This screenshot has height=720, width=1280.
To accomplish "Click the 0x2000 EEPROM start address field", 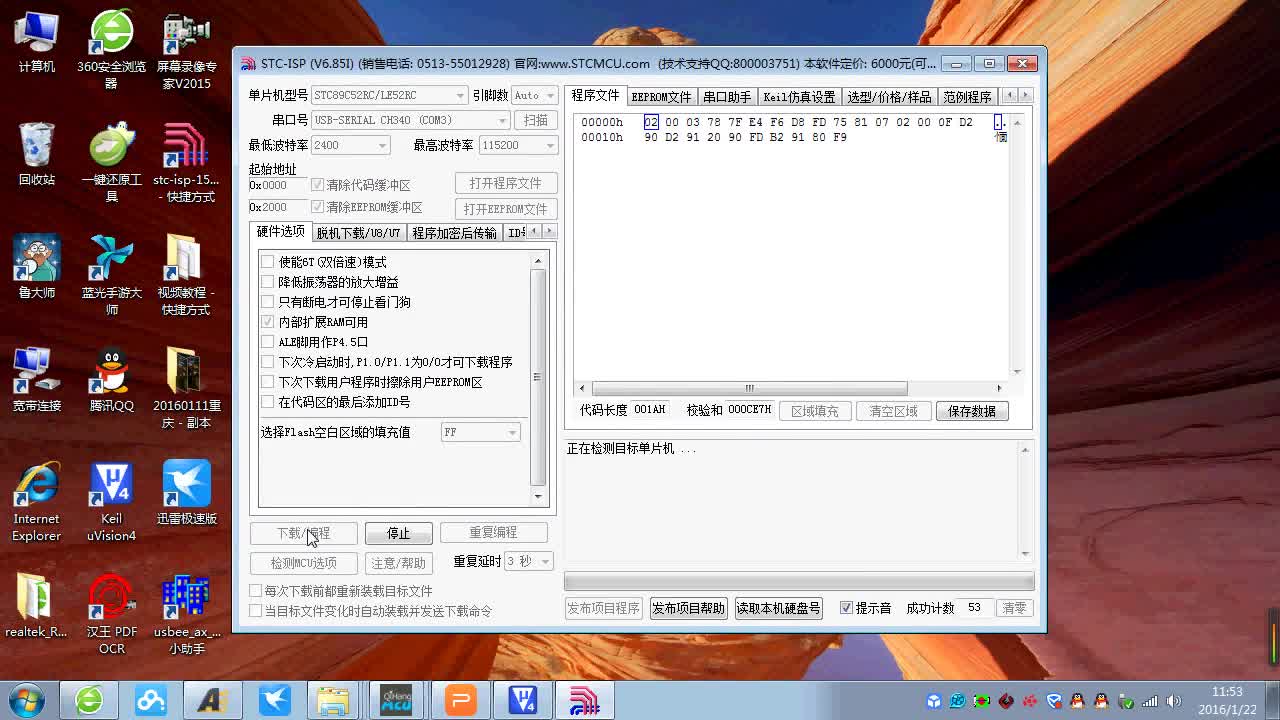I will (x=278, y=207).
